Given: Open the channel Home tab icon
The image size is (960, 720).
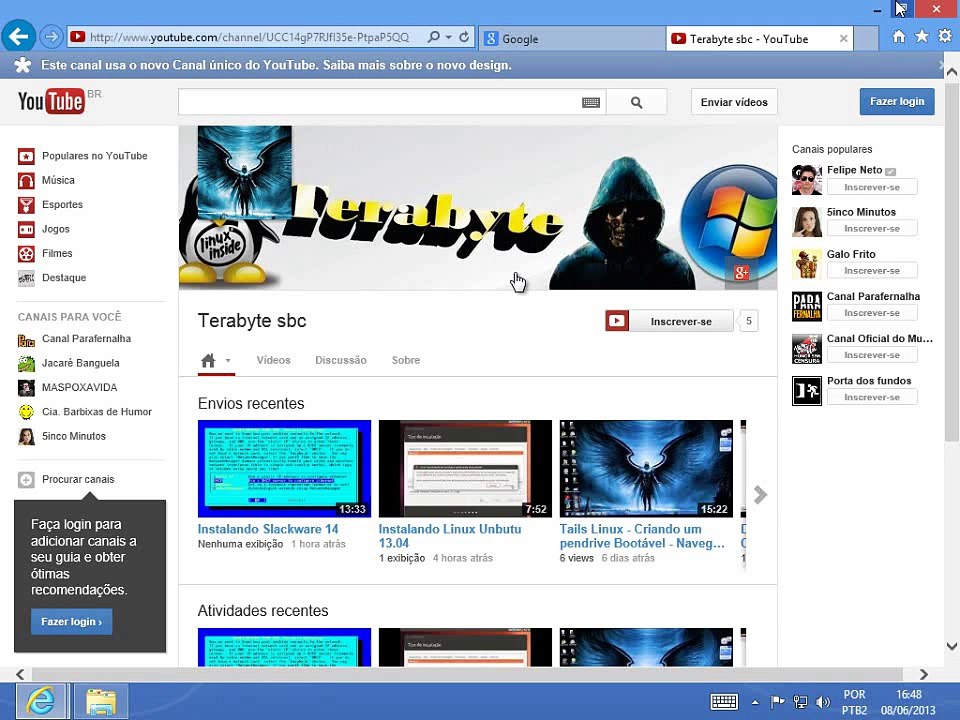Looking at the screenshot, I should (x=208, y=360).
